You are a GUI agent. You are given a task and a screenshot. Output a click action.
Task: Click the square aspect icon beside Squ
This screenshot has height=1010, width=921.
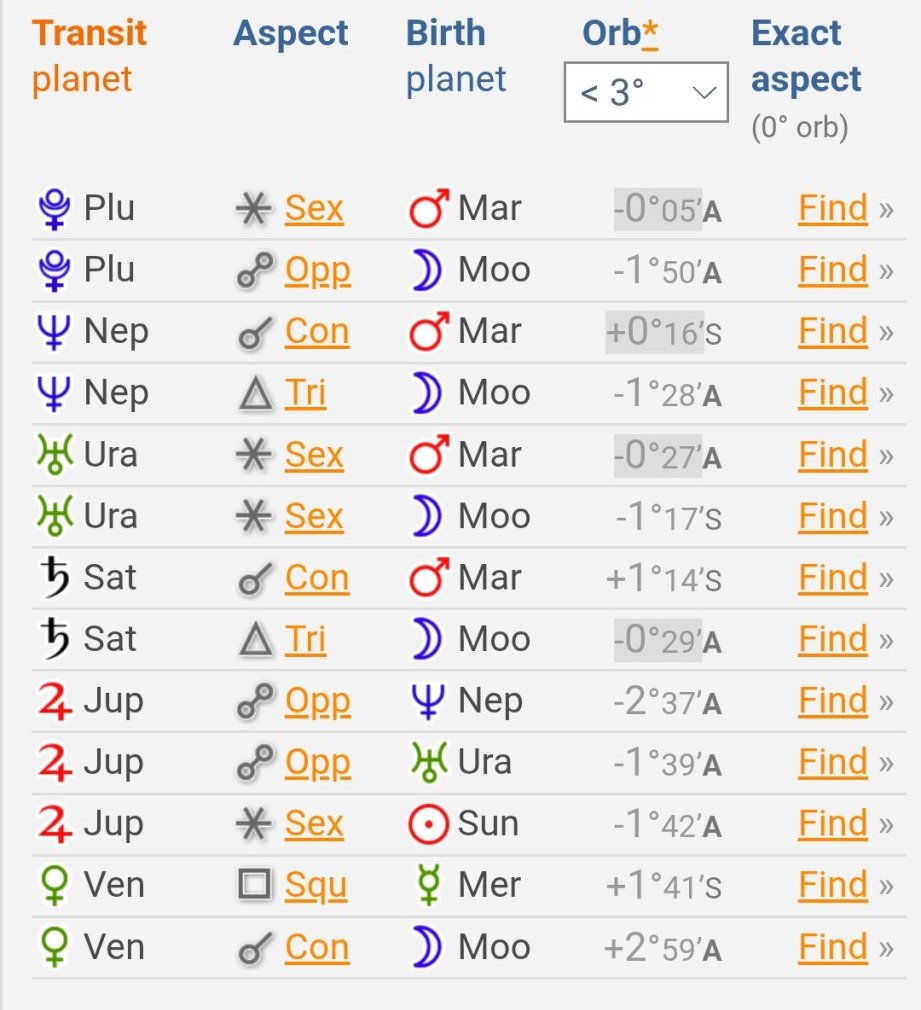pyautogui.click(x=255, y=885)
